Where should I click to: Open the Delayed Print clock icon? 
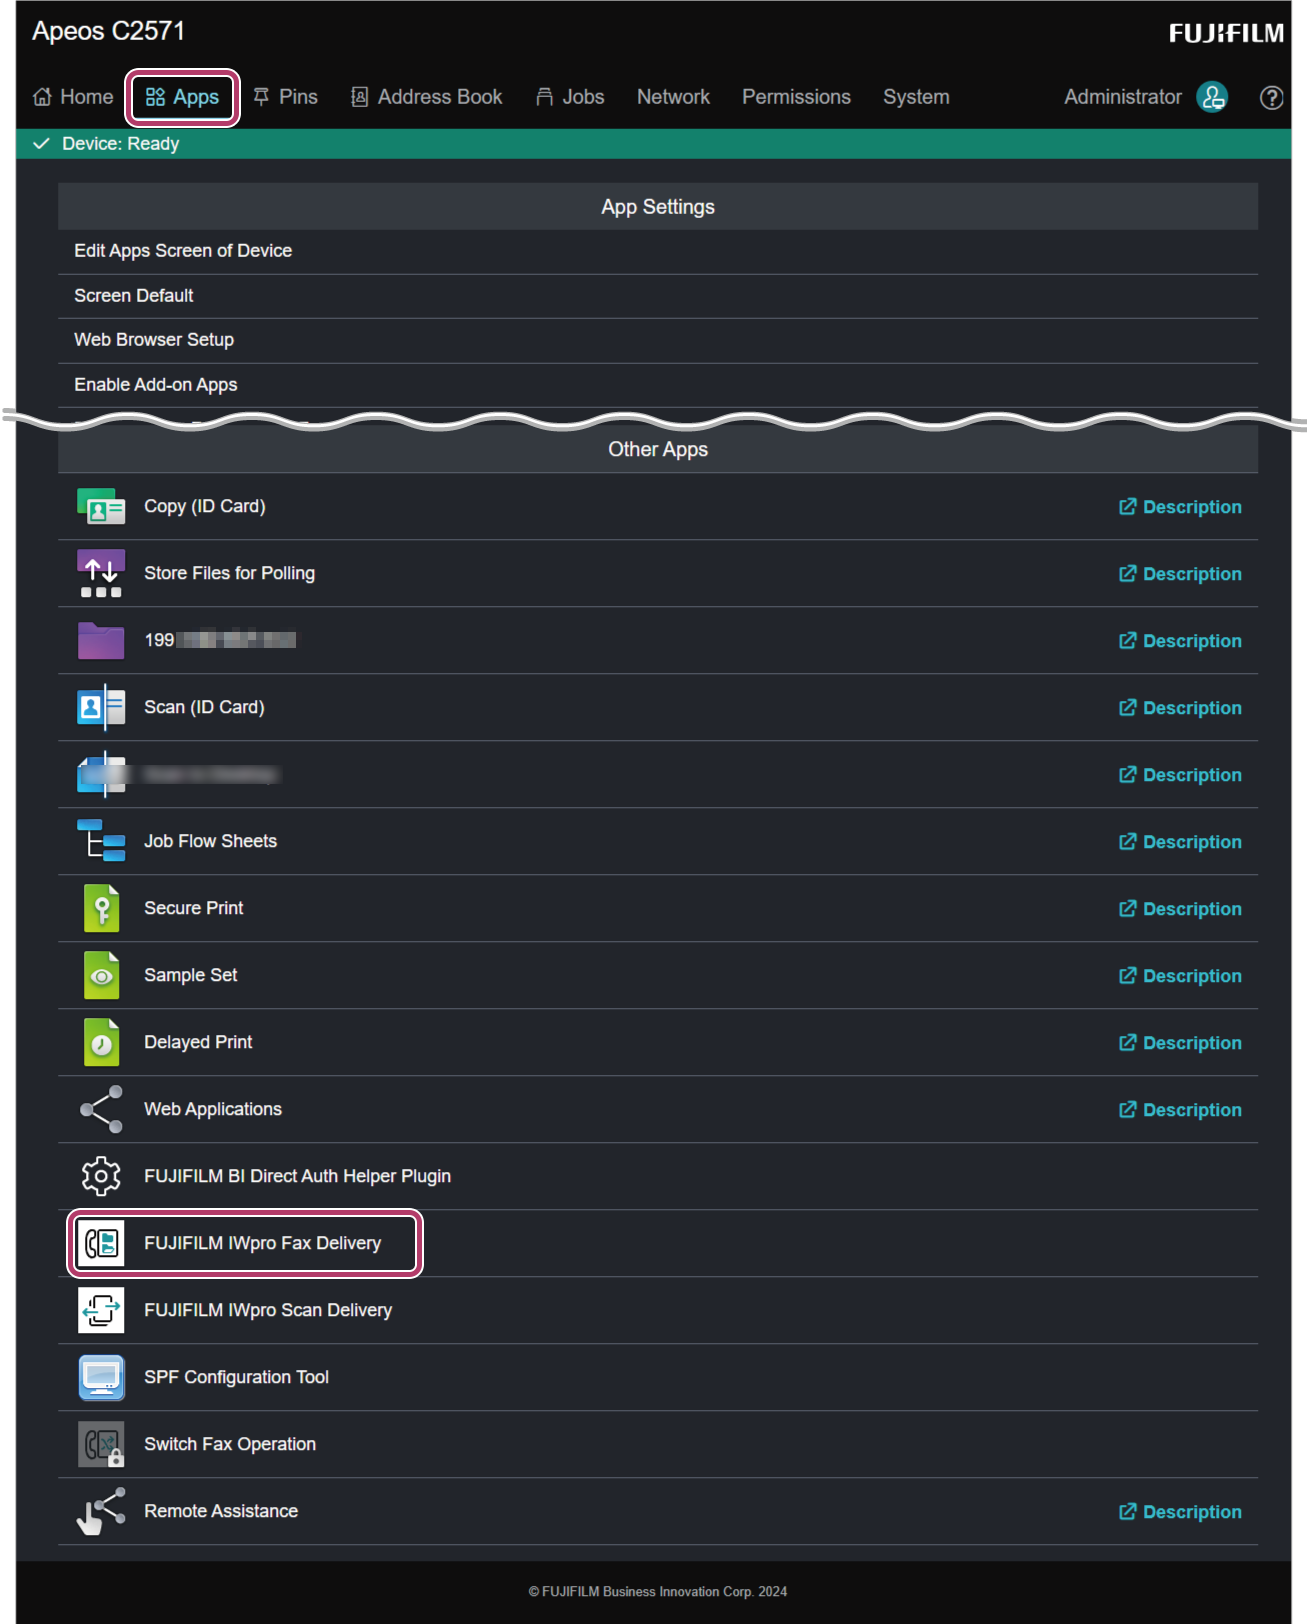point(101,1042)
